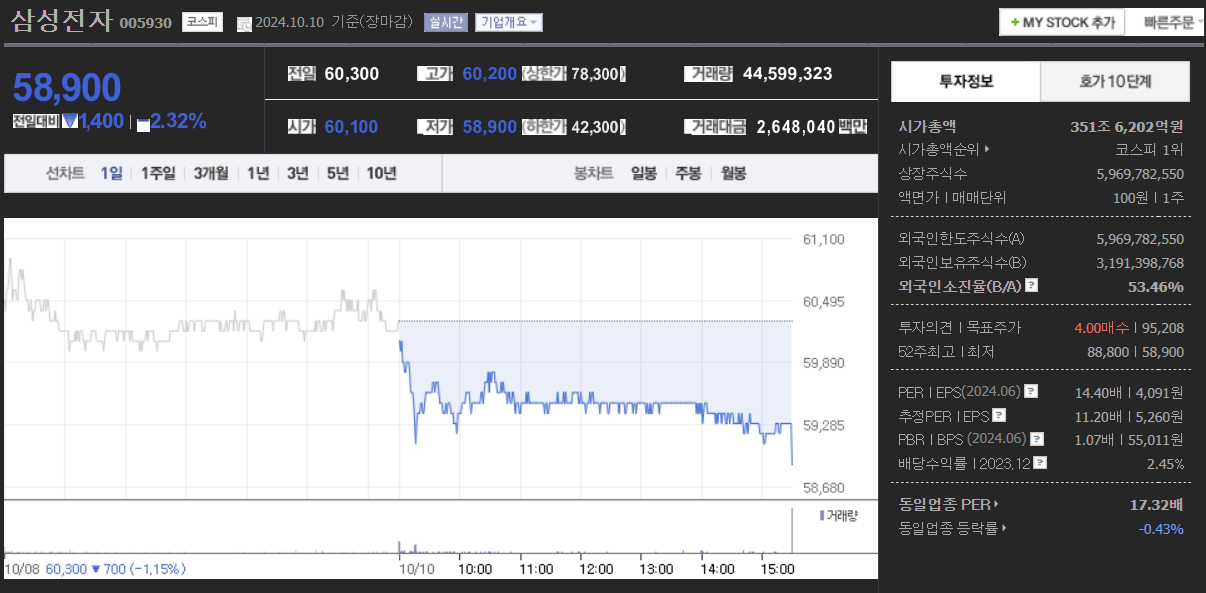Click the 14:00 time axis label
1206x593 pixels.
[717, 569]
